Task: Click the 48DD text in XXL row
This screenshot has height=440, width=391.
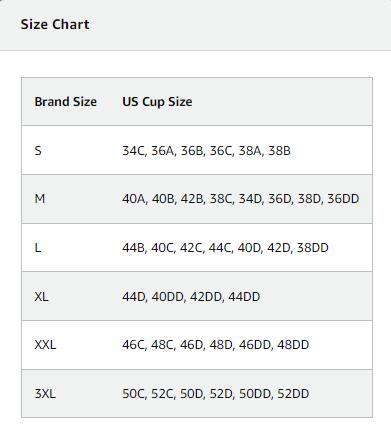Action: tap(293, 344)
